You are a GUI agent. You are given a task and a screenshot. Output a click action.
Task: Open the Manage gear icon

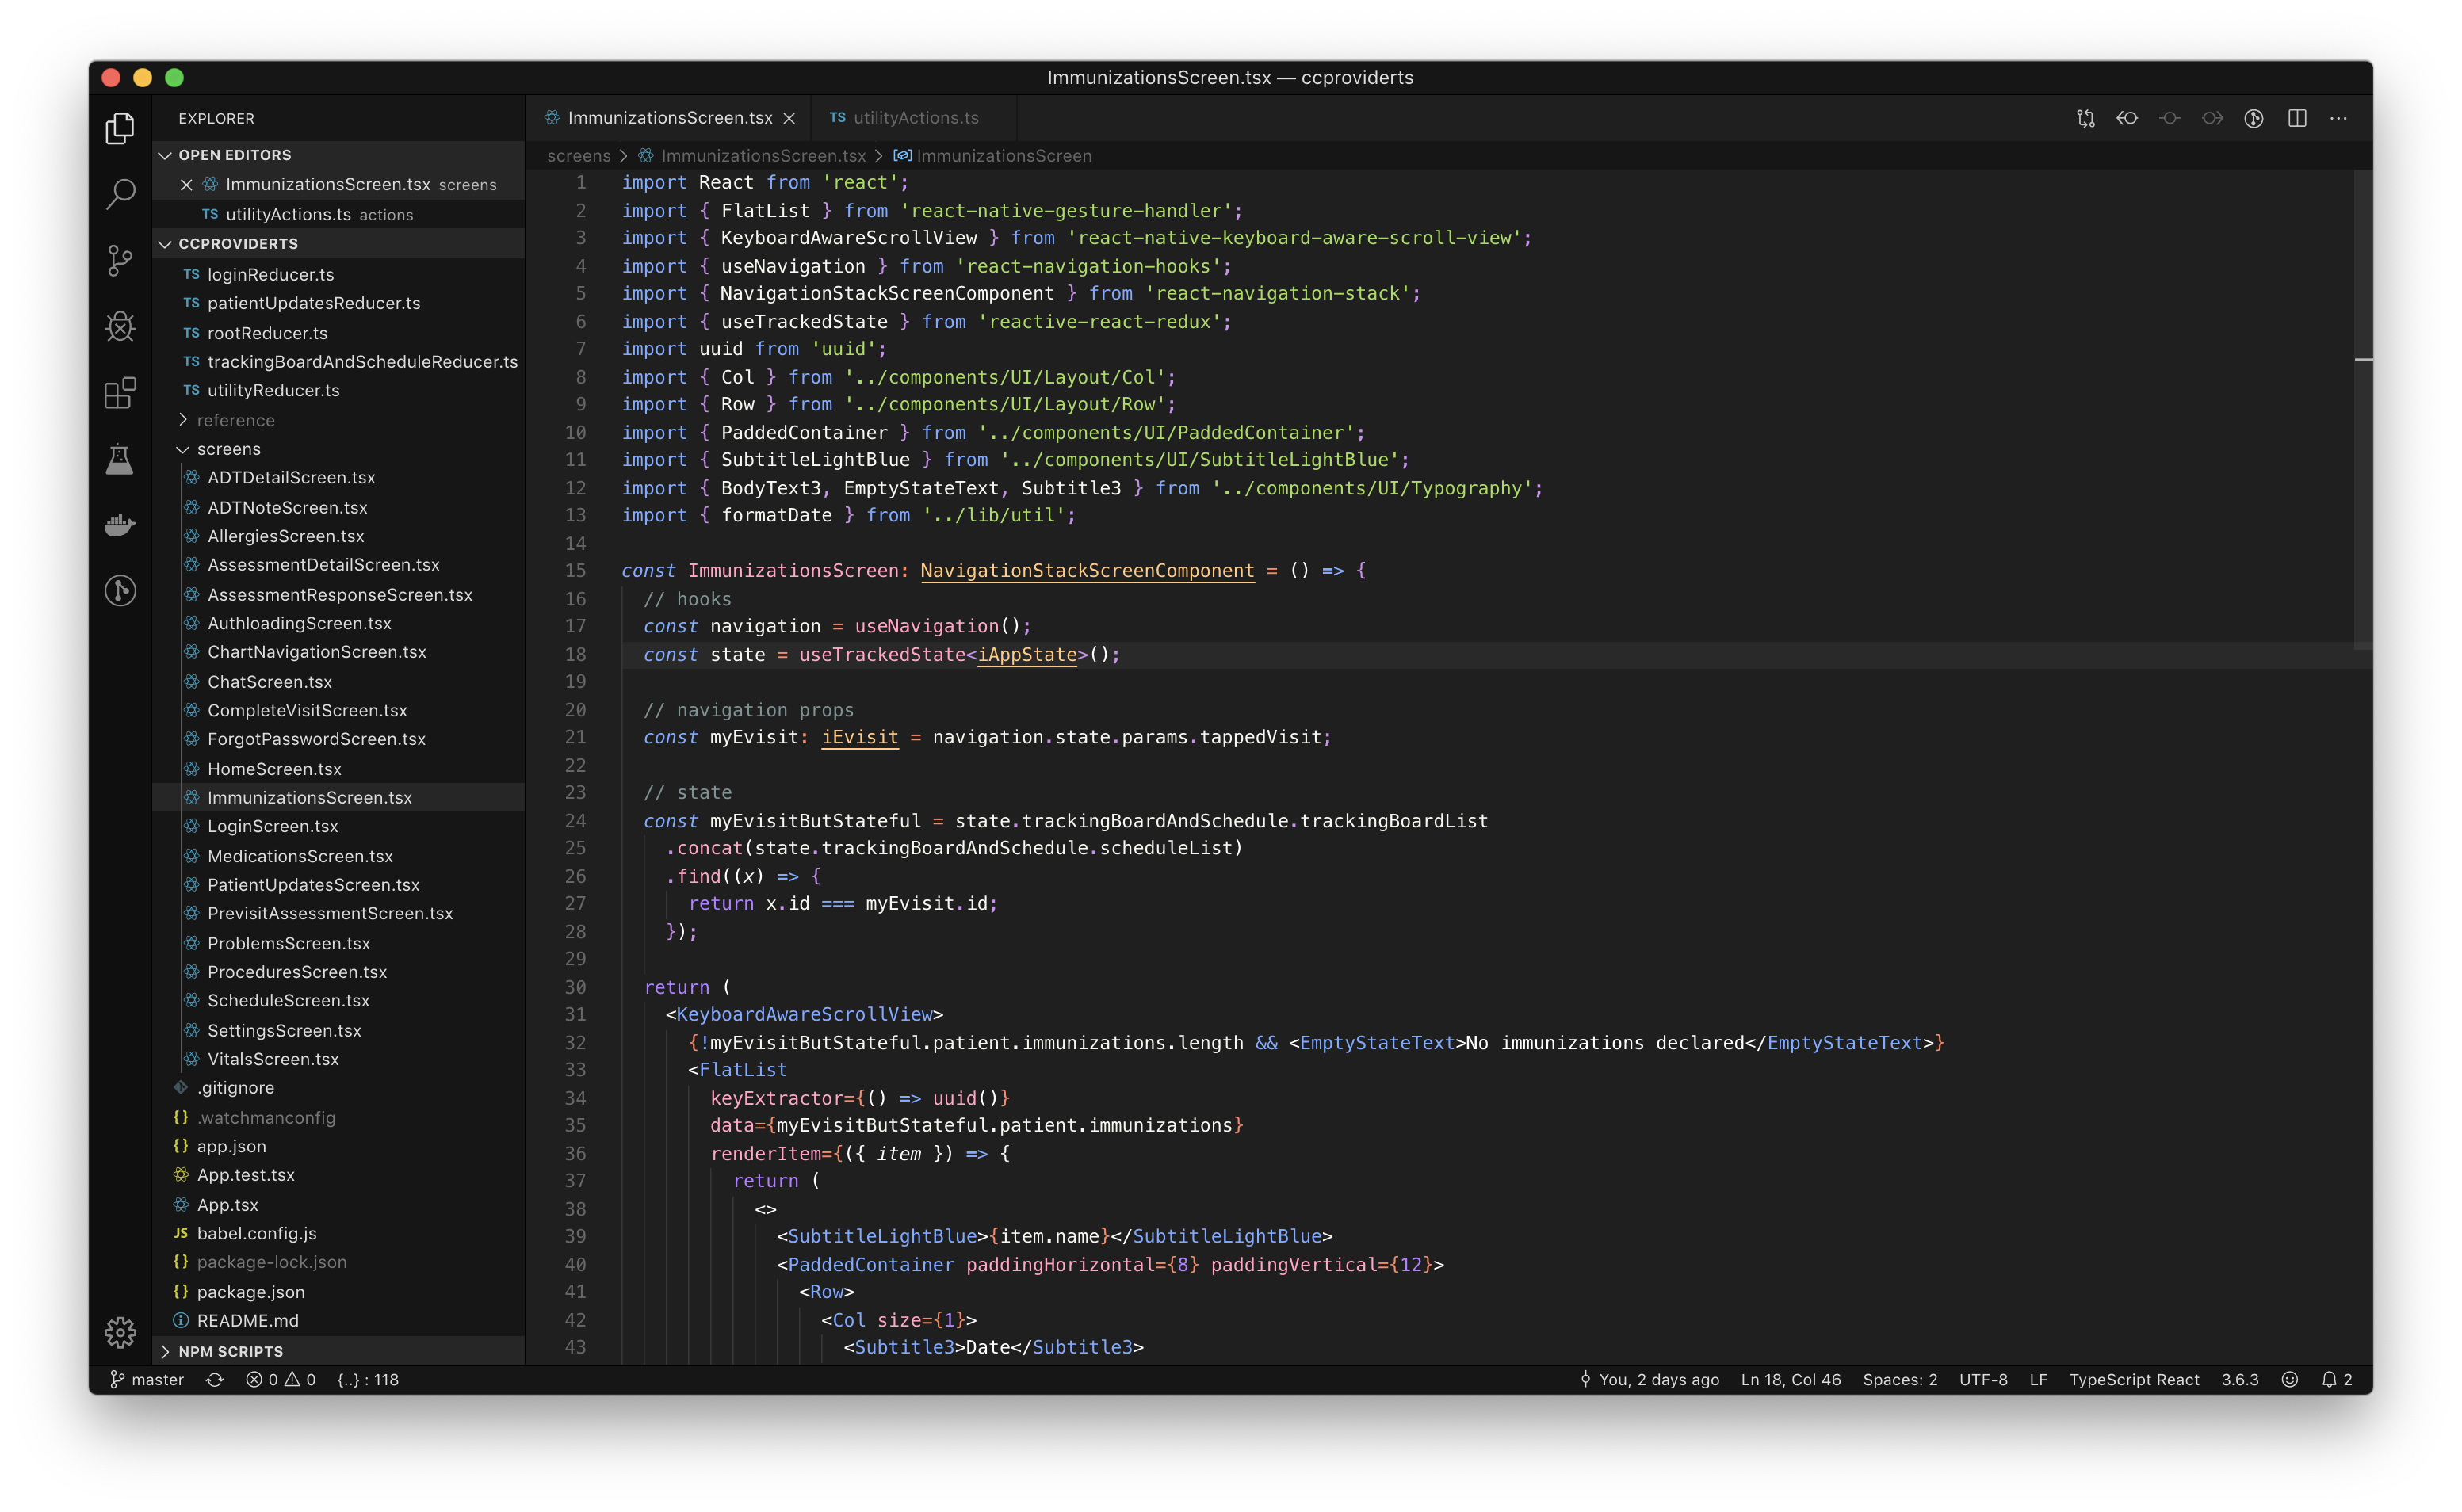click(120, 1332)
